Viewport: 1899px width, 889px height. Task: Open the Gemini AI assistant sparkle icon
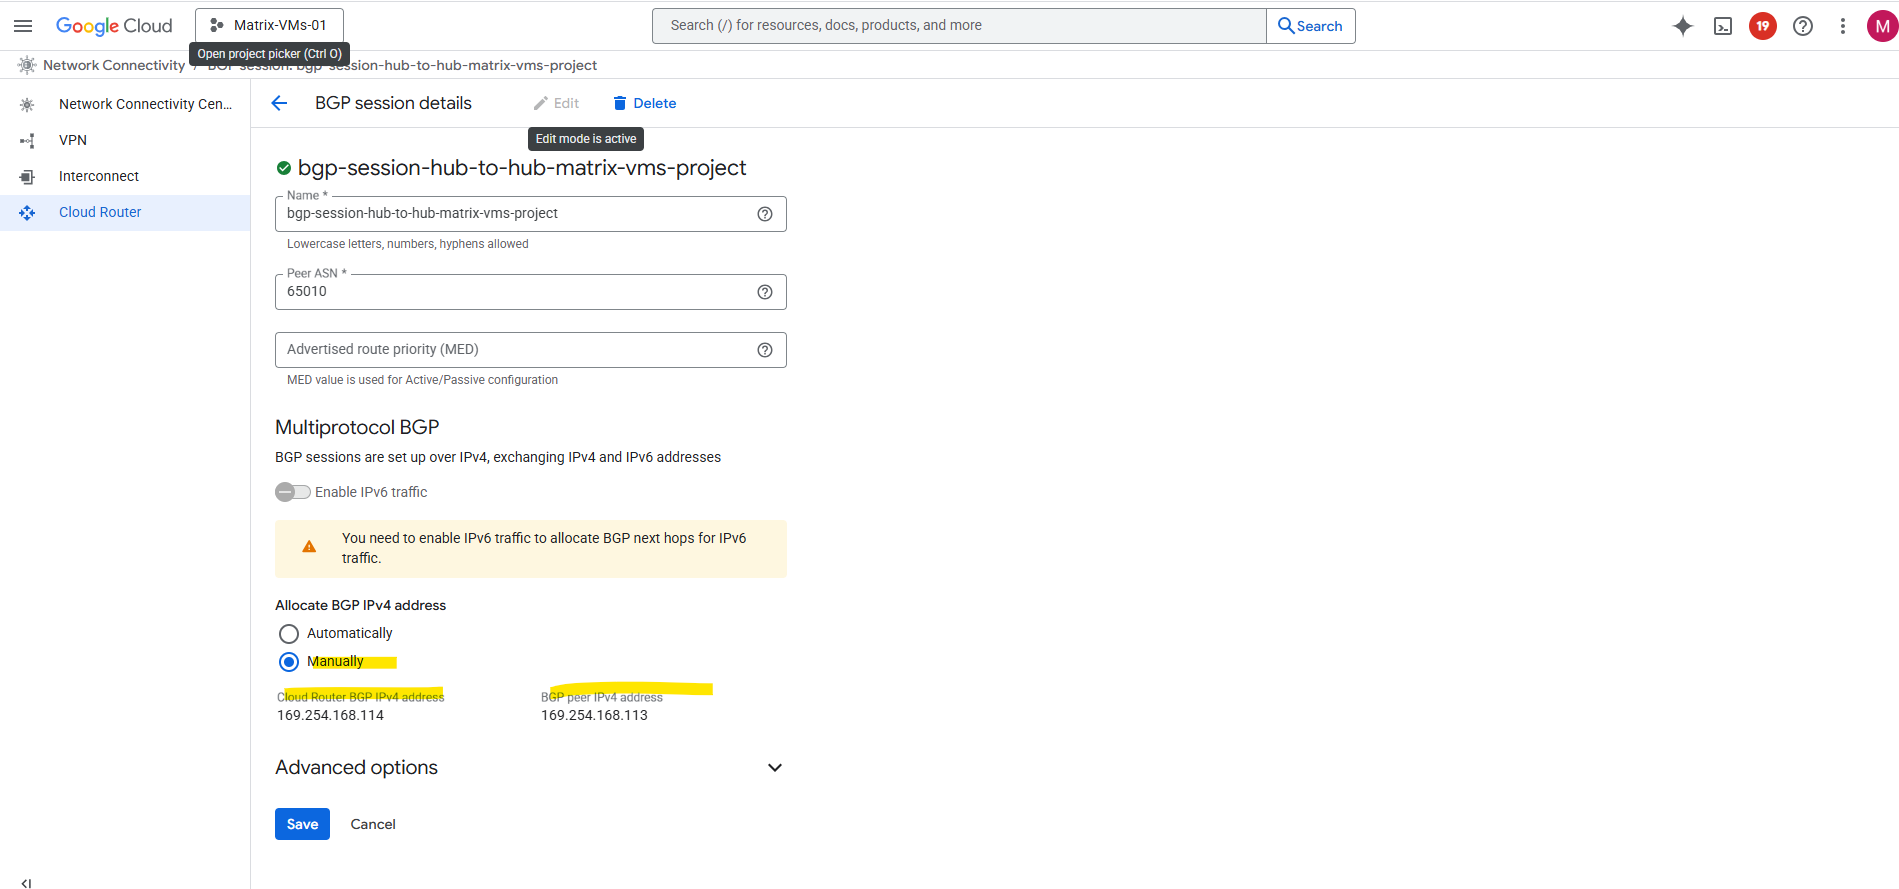point(1683,26)
